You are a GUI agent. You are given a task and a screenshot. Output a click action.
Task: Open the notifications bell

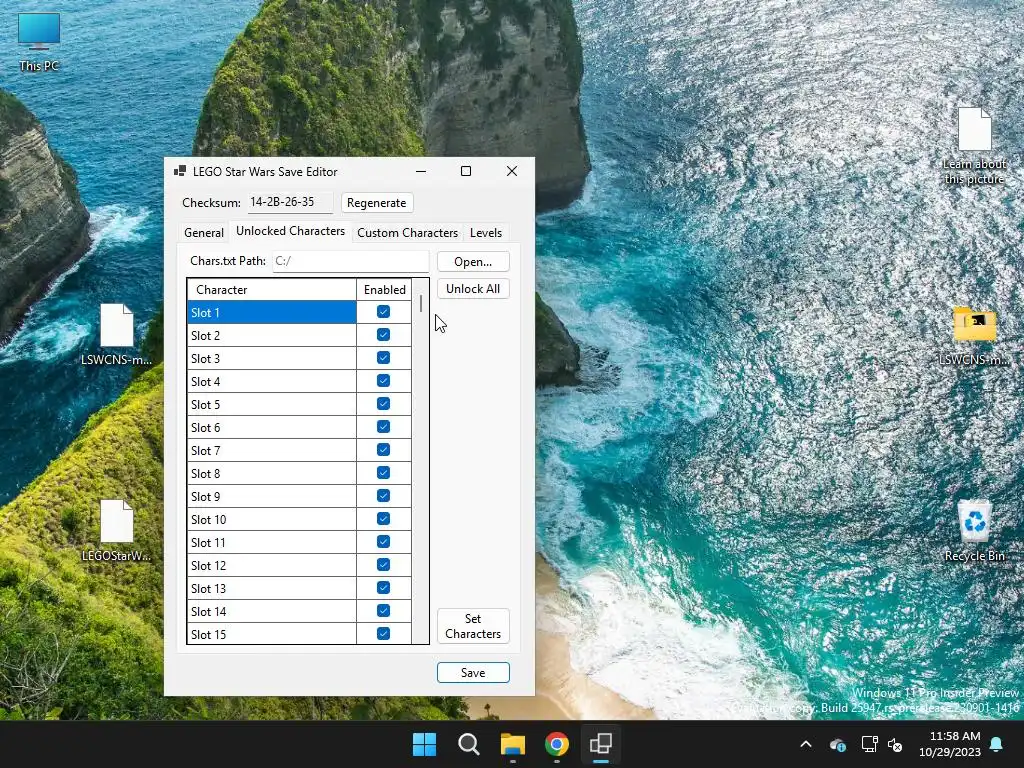(997, 744)
